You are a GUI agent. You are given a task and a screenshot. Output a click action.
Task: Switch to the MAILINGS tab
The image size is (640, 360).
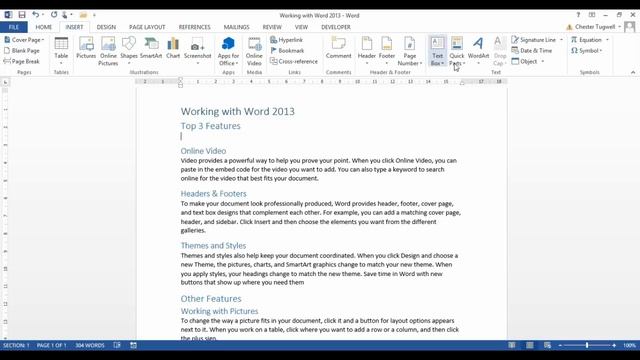point(236,27)
